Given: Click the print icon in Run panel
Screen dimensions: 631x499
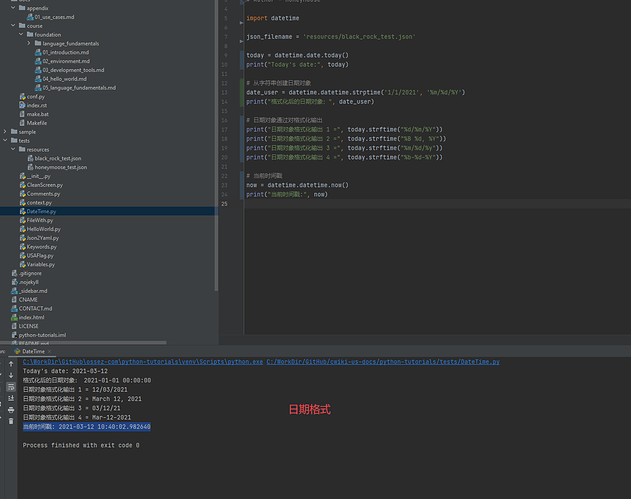Looking at the screenshot, I should pos(11,410).
